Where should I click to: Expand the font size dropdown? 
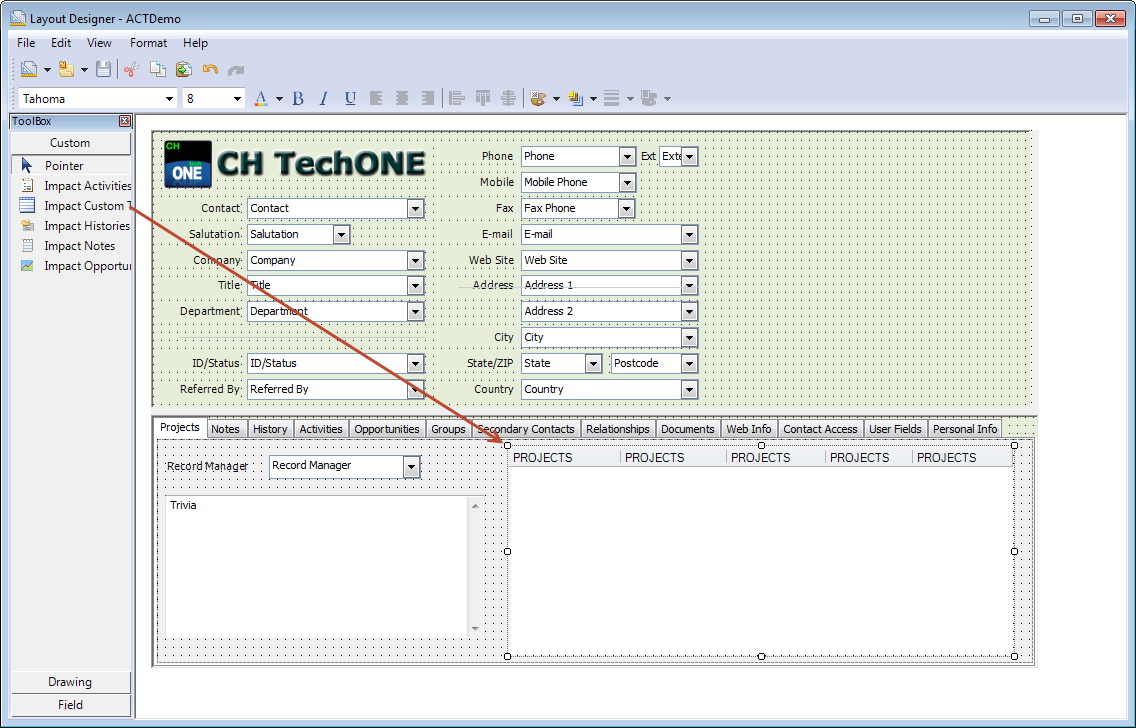pos(238,98)
